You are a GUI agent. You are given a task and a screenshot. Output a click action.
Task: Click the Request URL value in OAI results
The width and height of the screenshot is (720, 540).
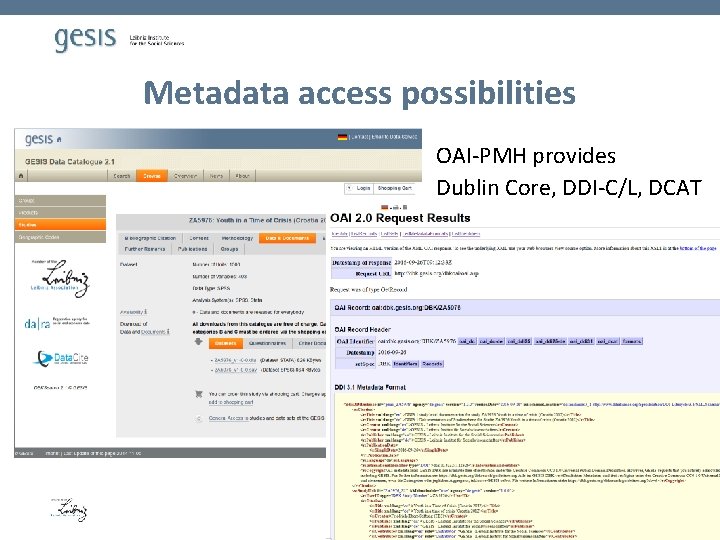point(436,273)
